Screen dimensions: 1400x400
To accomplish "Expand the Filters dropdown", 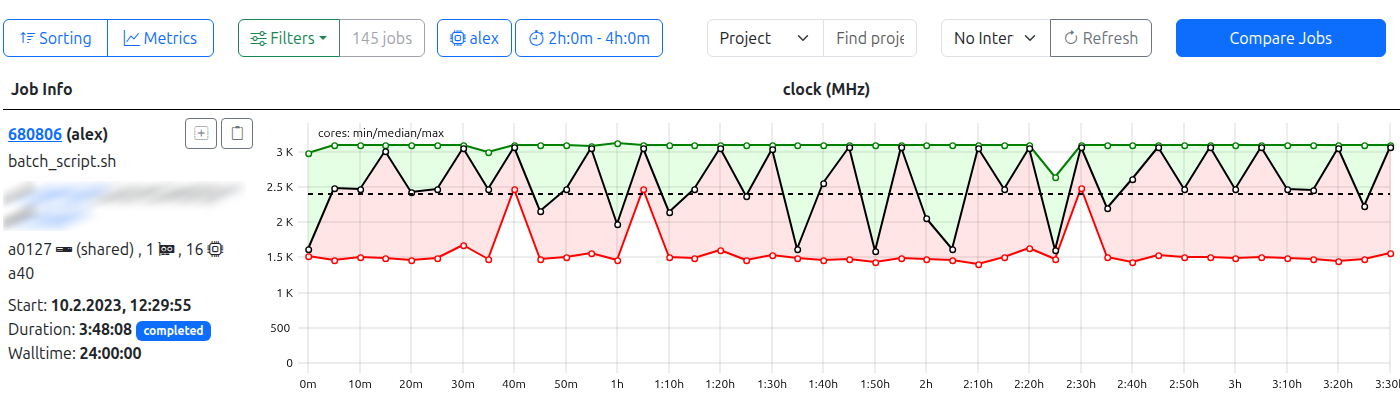I will click(288, 38).
